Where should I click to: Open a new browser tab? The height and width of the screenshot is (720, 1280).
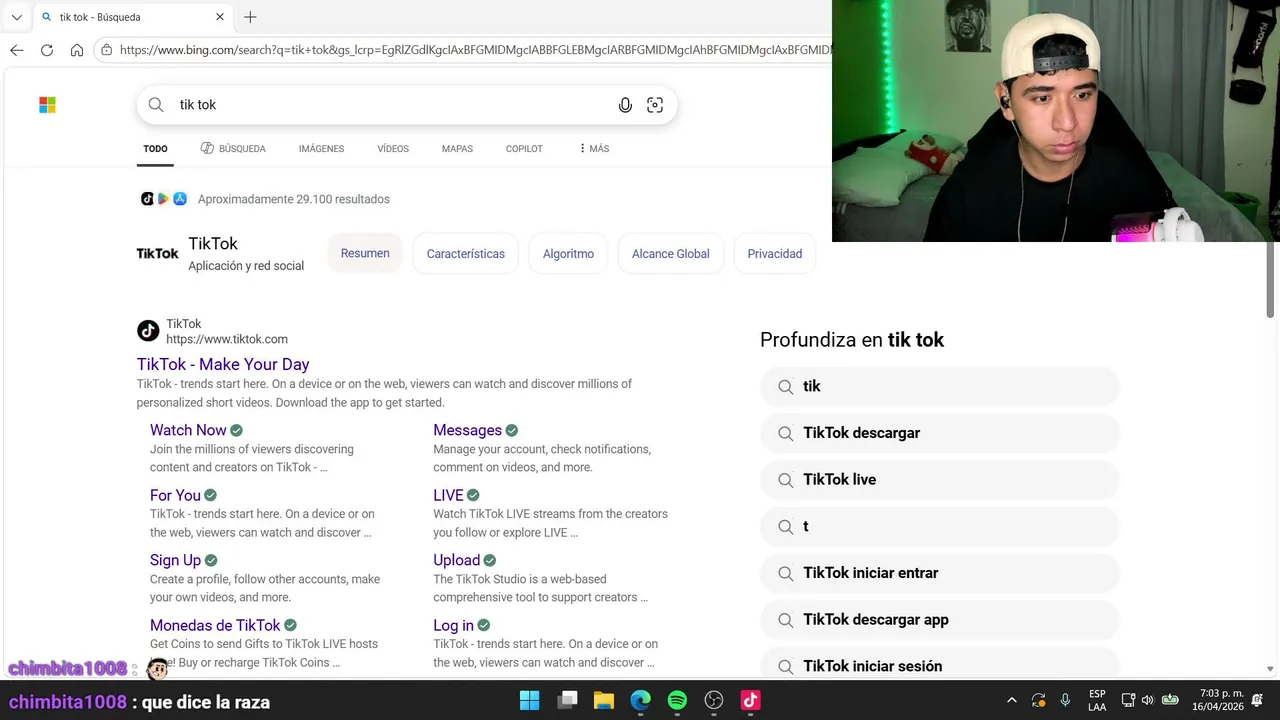(250, 17)
